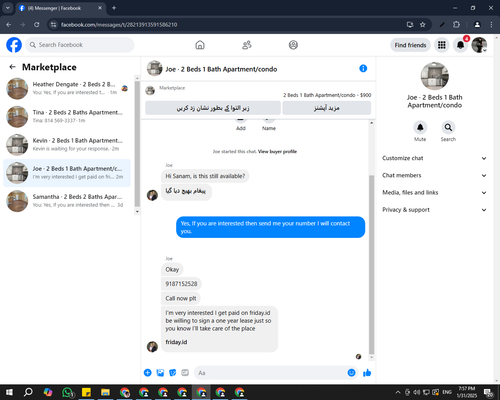500x400 pixels.
Task: Expand the Privacy & support section
Action: 434,210
